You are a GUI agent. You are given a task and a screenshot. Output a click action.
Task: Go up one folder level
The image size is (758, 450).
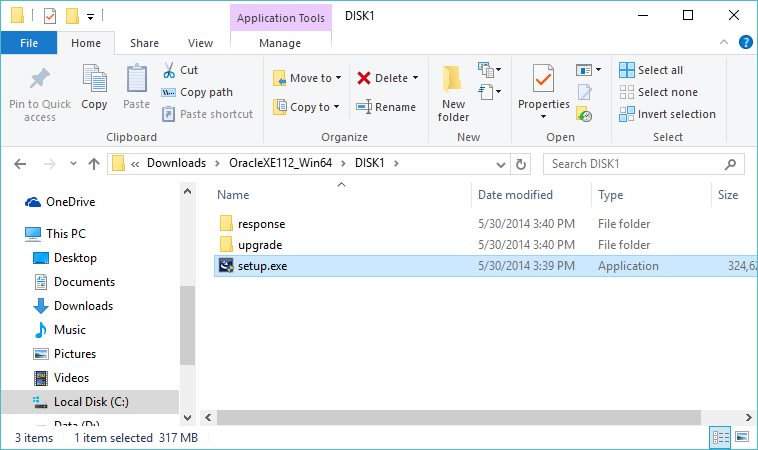pos(94,164)
